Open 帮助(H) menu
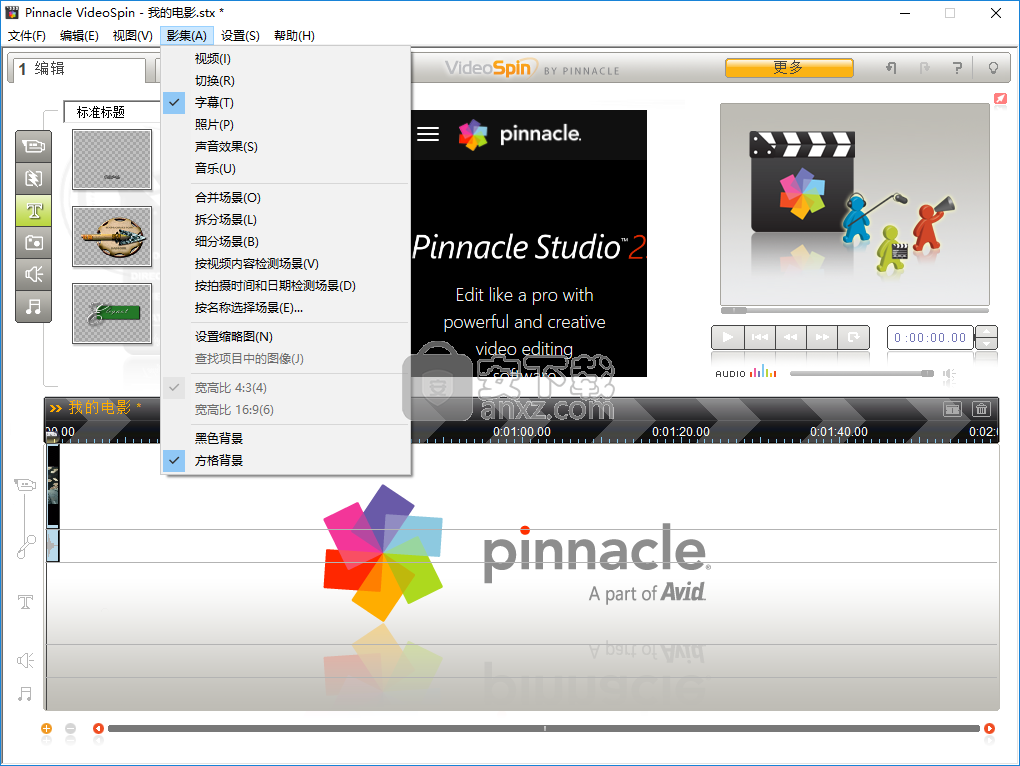 [x=294, y=36]
